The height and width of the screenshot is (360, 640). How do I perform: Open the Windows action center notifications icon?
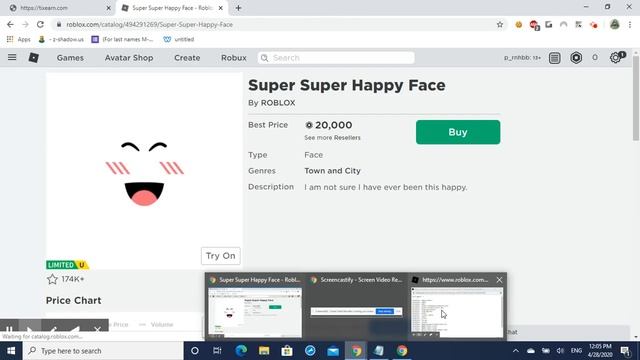(625, 351)
